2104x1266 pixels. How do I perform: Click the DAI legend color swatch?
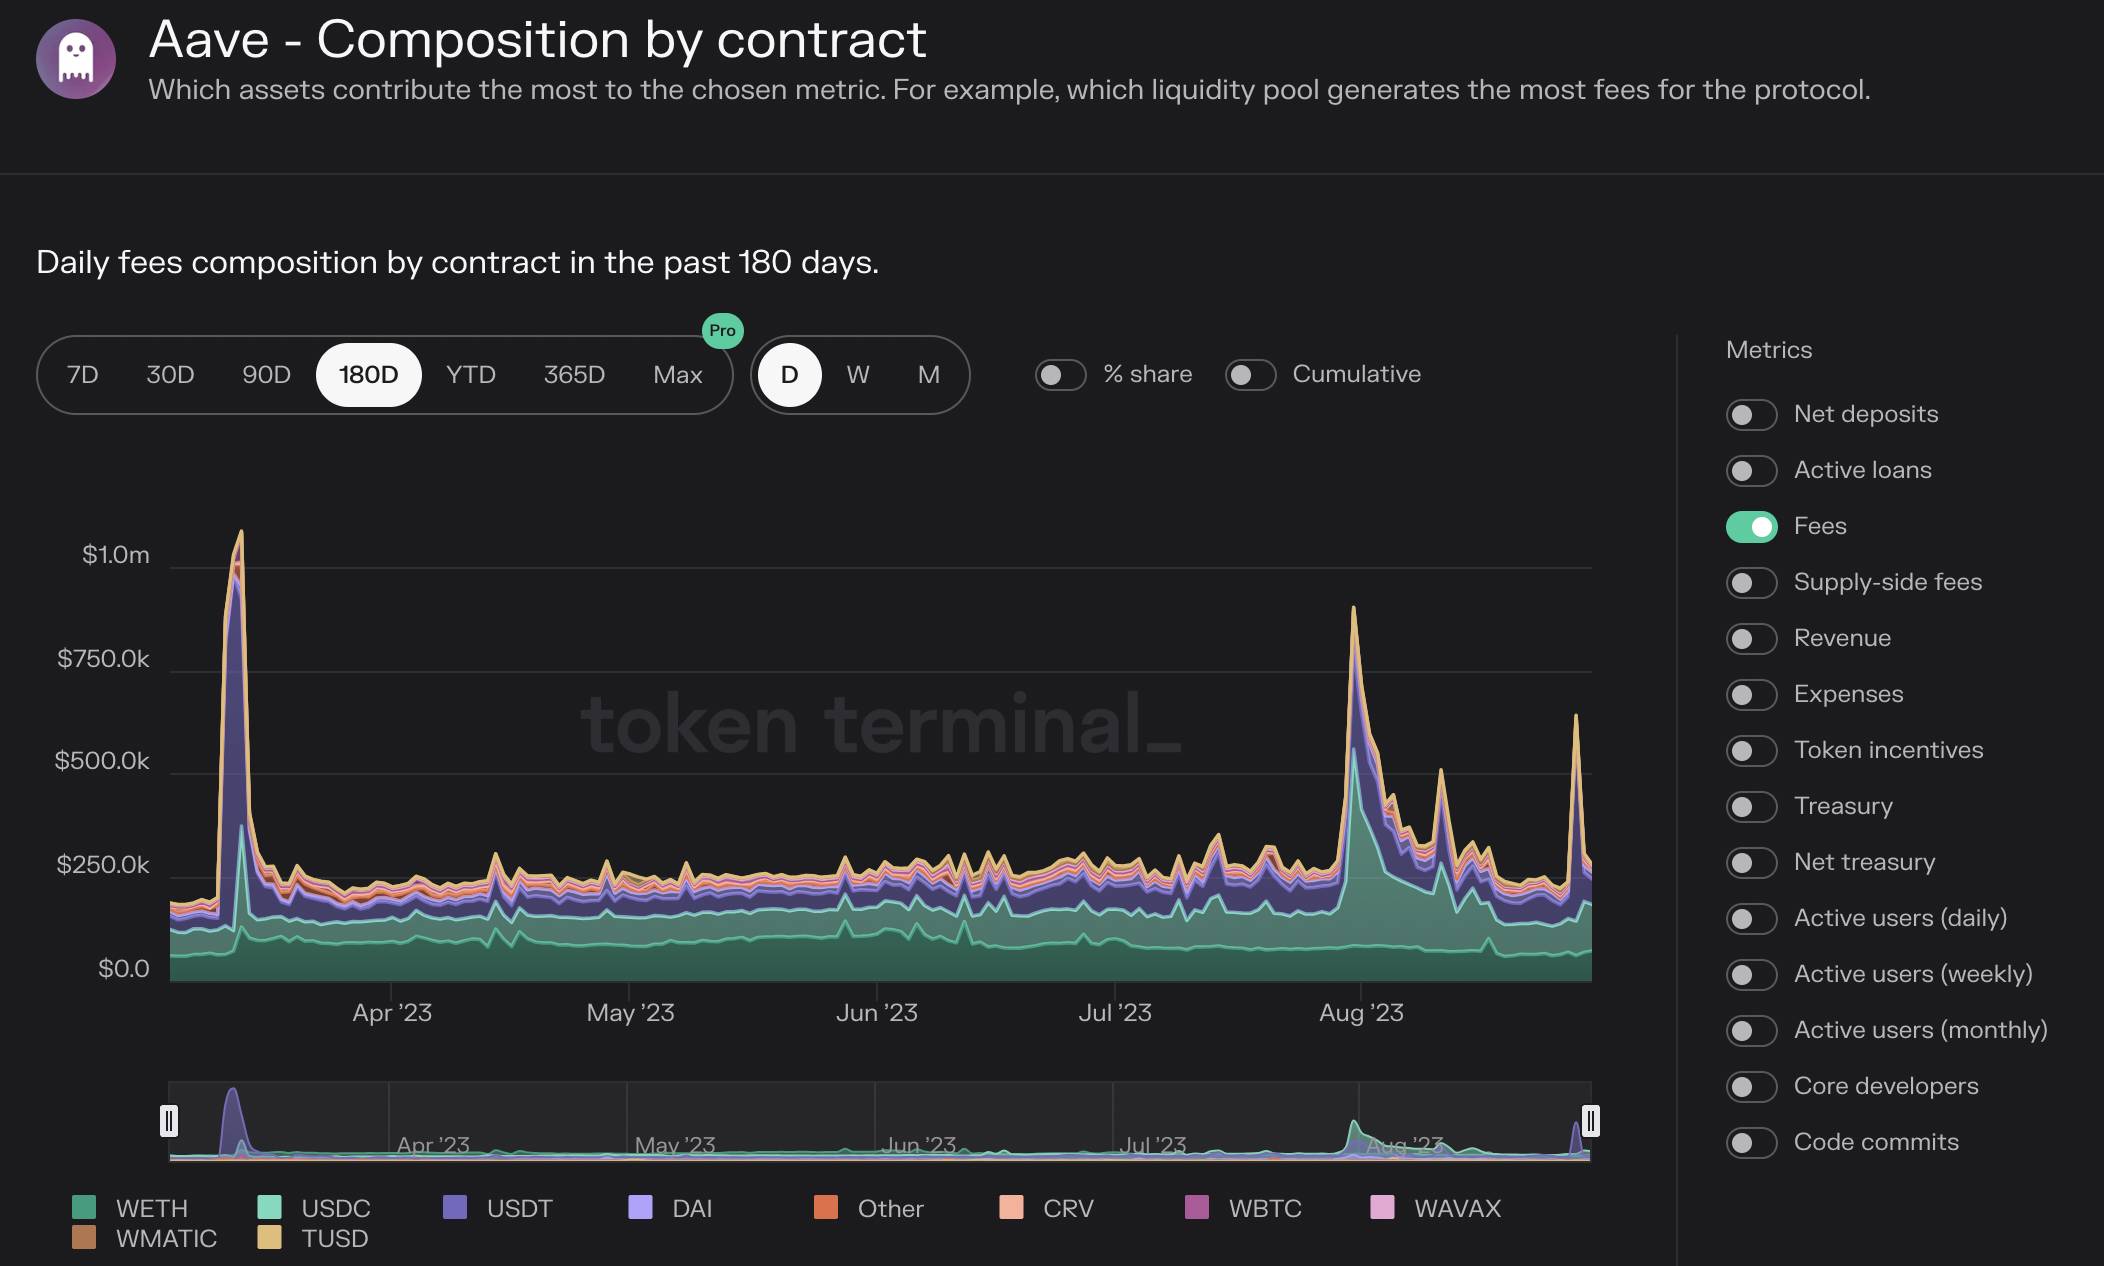pos(640,1207)
